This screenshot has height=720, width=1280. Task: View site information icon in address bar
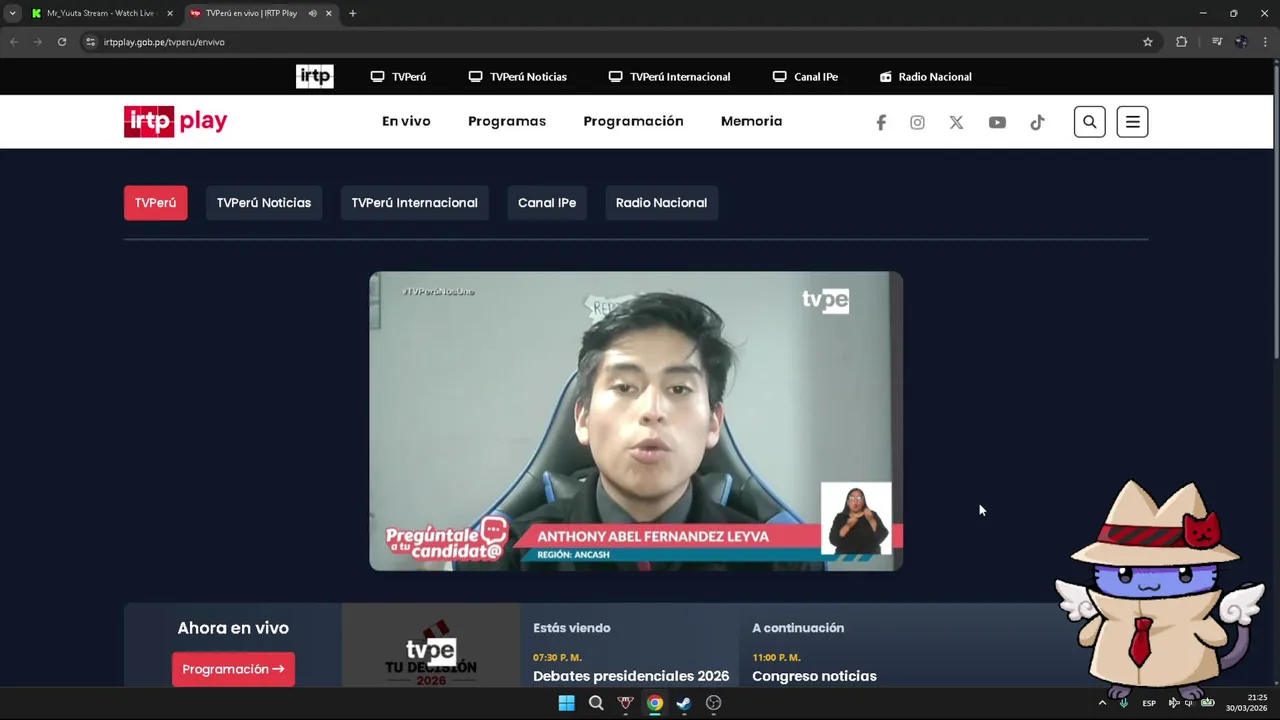tap(90, 42)
